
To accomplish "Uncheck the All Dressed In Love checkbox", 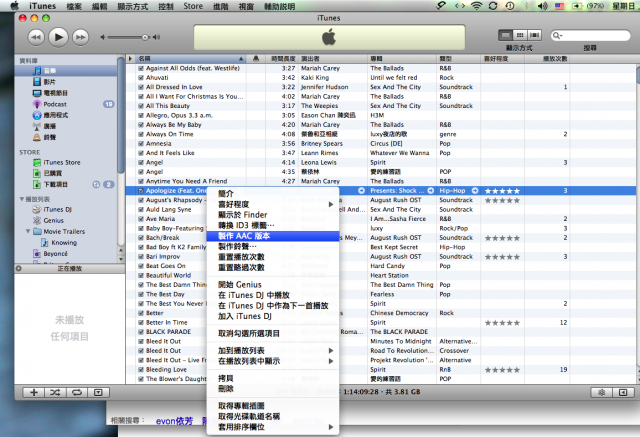I will pos(141,87).
